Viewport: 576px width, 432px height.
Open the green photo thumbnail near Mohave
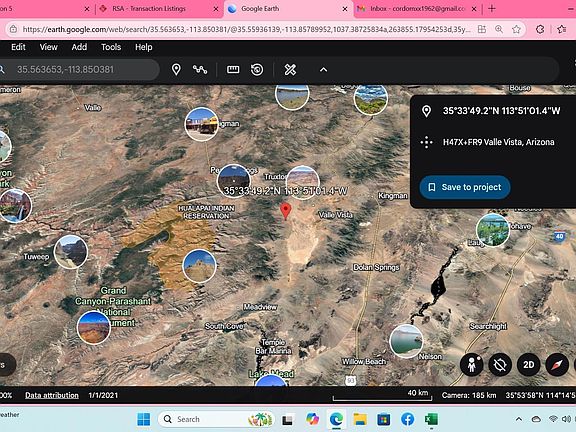click(x=493, y=230)
